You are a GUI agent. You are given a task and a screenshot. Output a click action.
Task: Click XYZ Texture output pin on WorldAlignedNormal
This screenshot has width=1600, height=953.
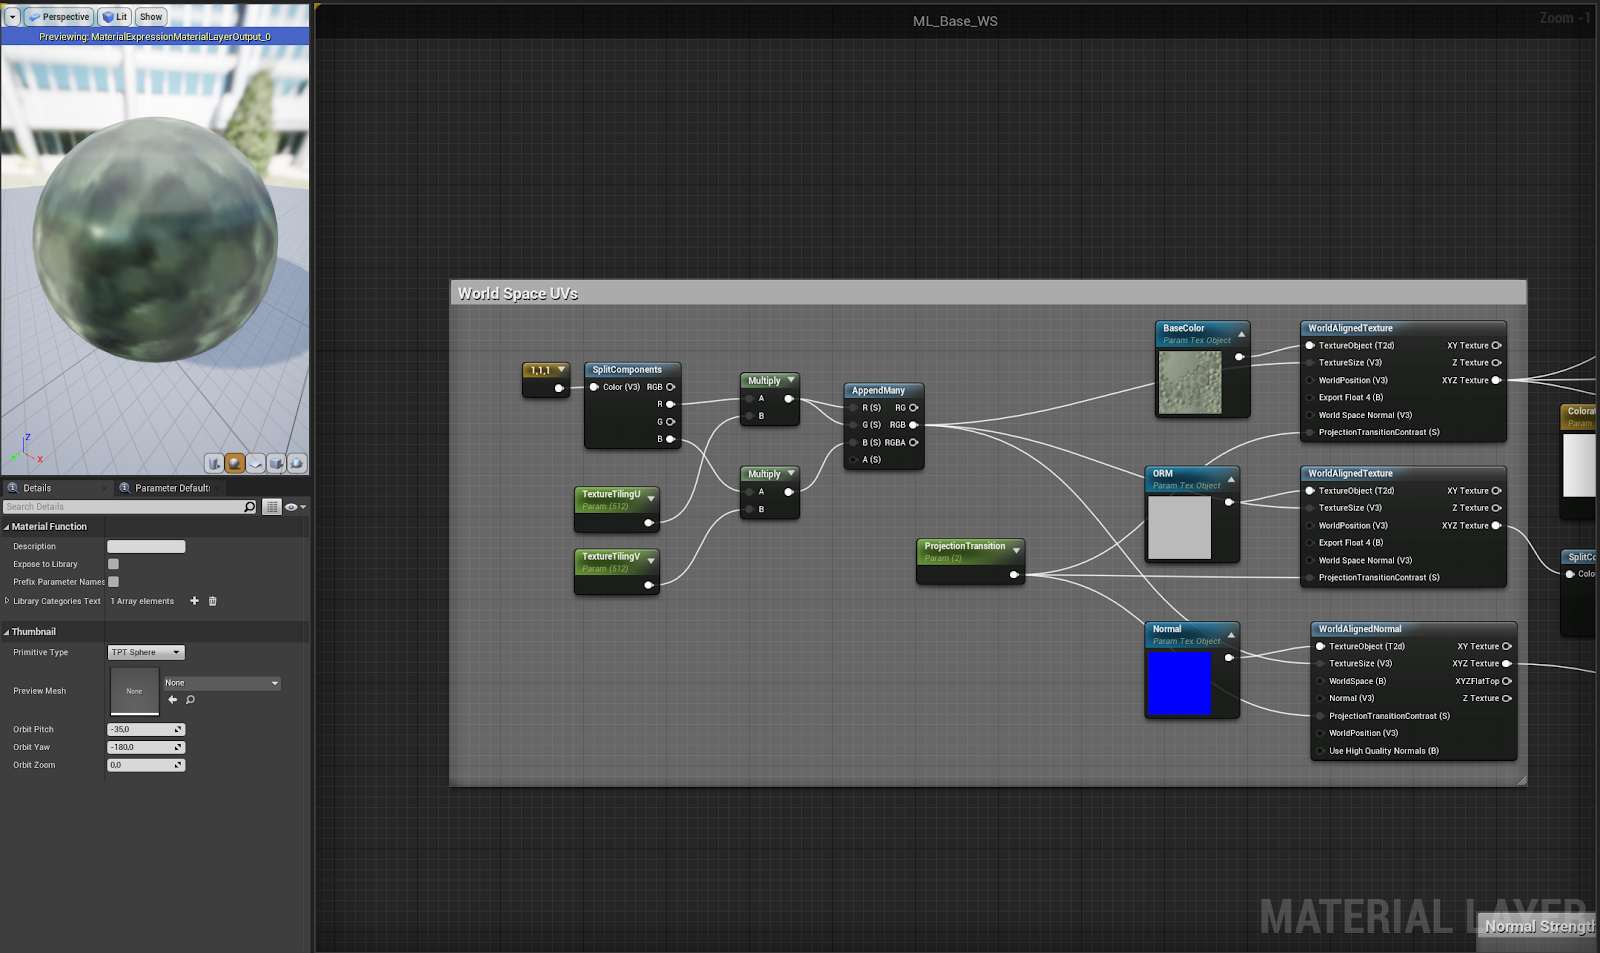(x=1506, y=664)
